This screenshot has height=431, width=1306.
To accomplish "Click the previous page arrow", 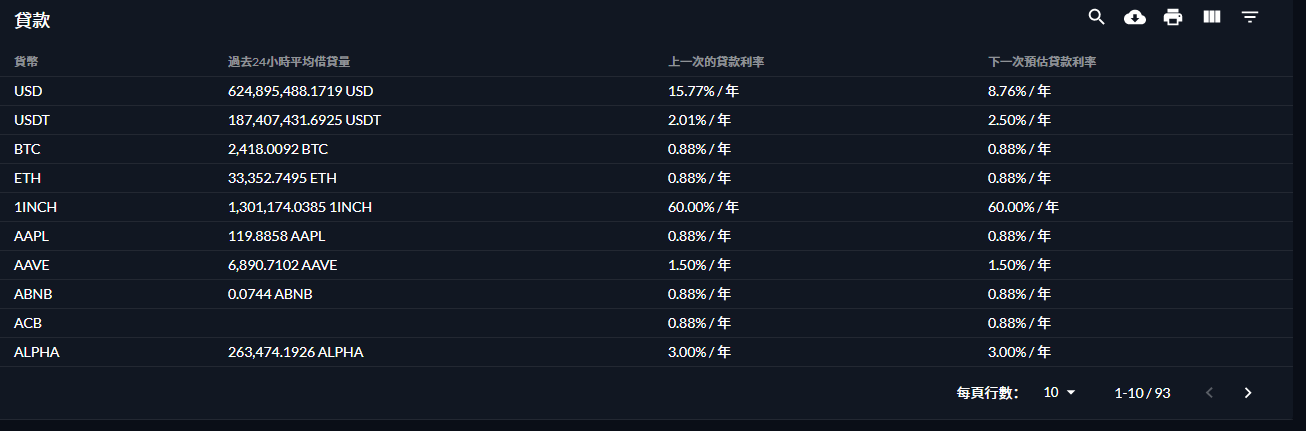I will coord(1209,393).
